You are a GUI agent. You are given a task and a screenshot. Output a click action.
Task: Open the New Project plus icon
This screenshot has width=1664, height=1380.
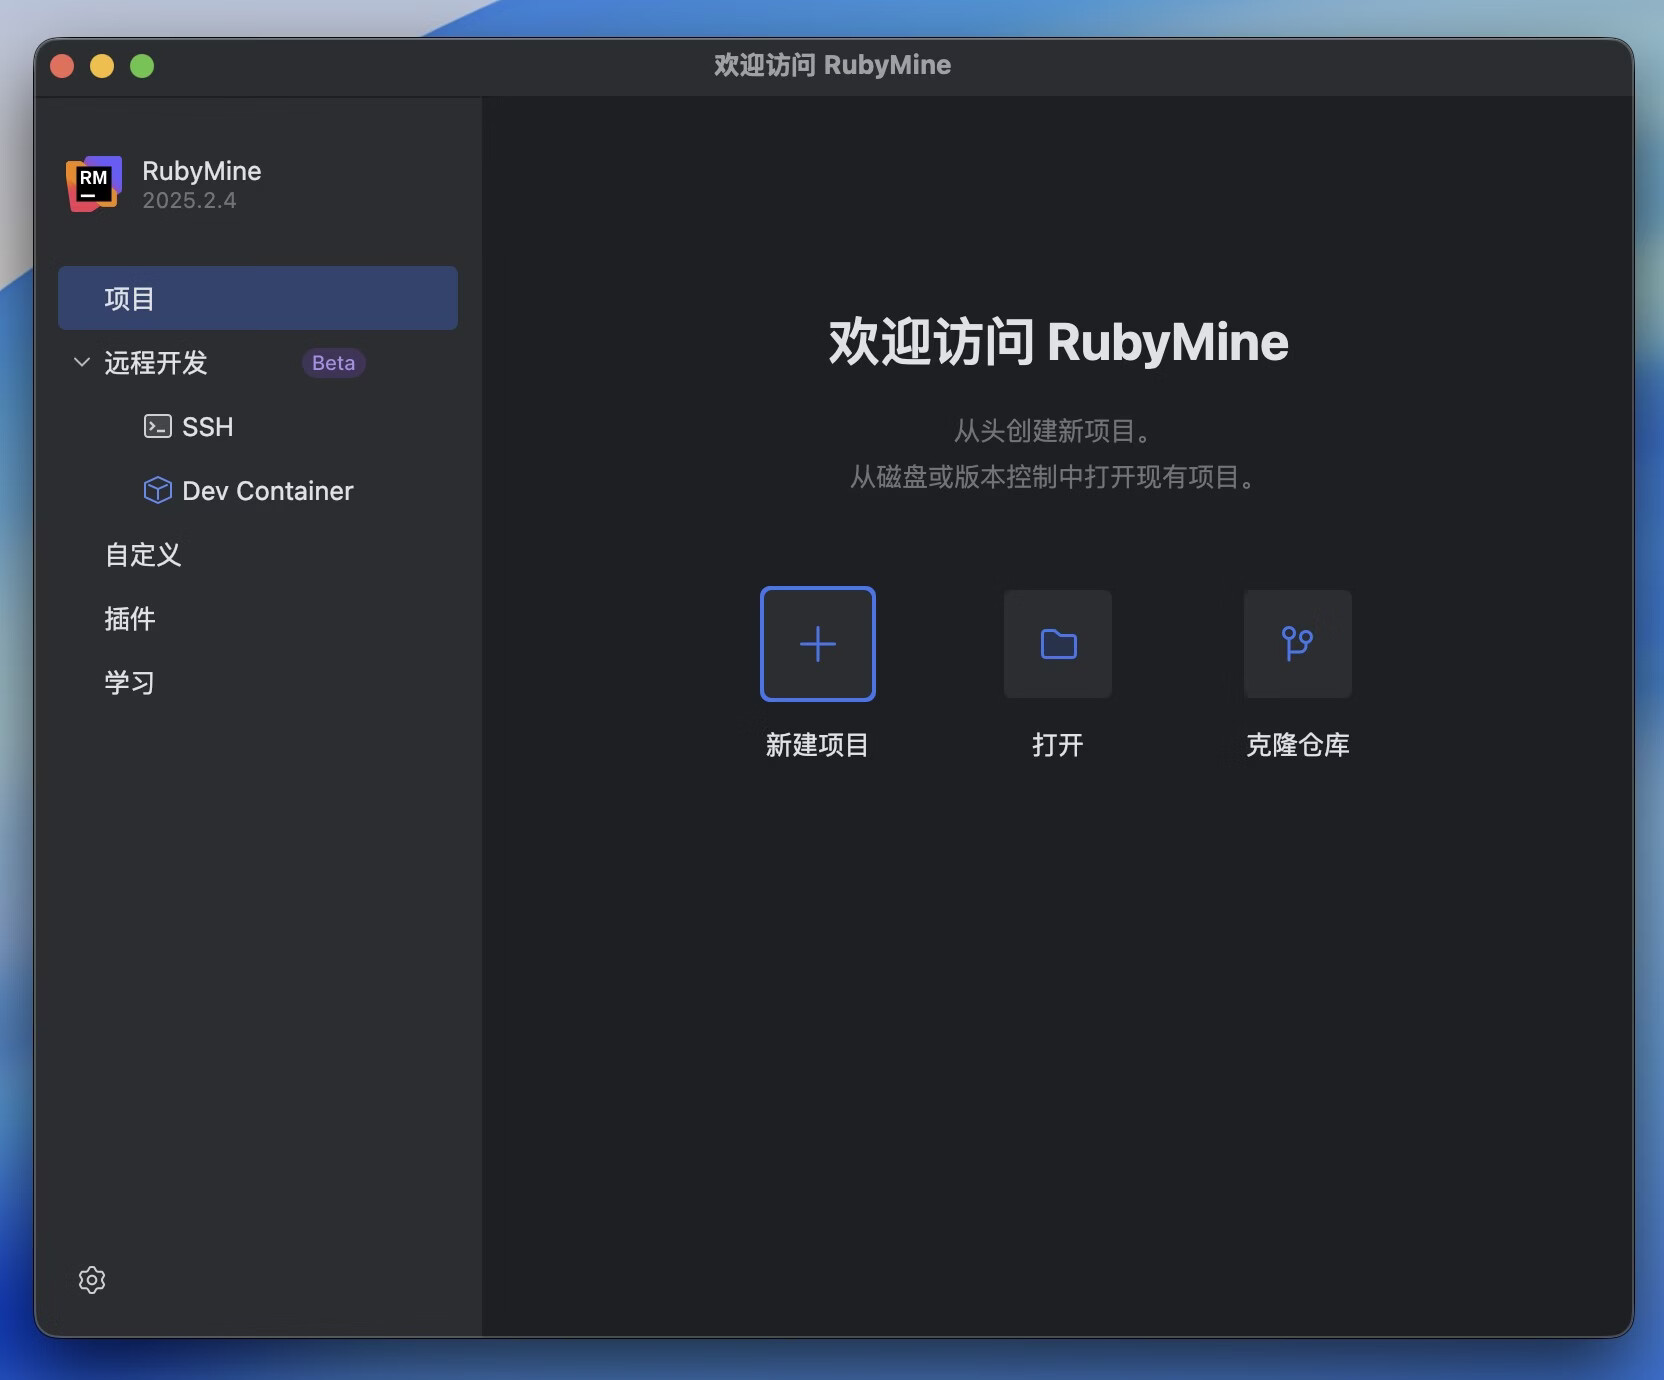tap(817, 644)
